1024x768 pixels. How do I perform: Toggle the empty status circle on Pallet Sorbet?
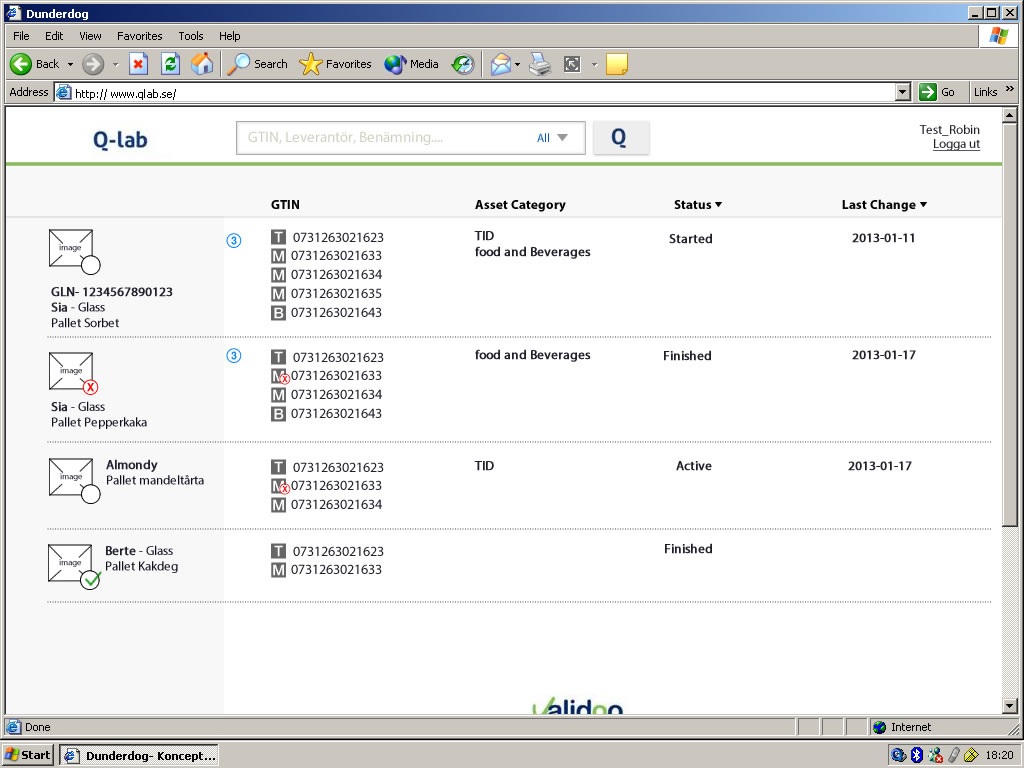(91, 265)
